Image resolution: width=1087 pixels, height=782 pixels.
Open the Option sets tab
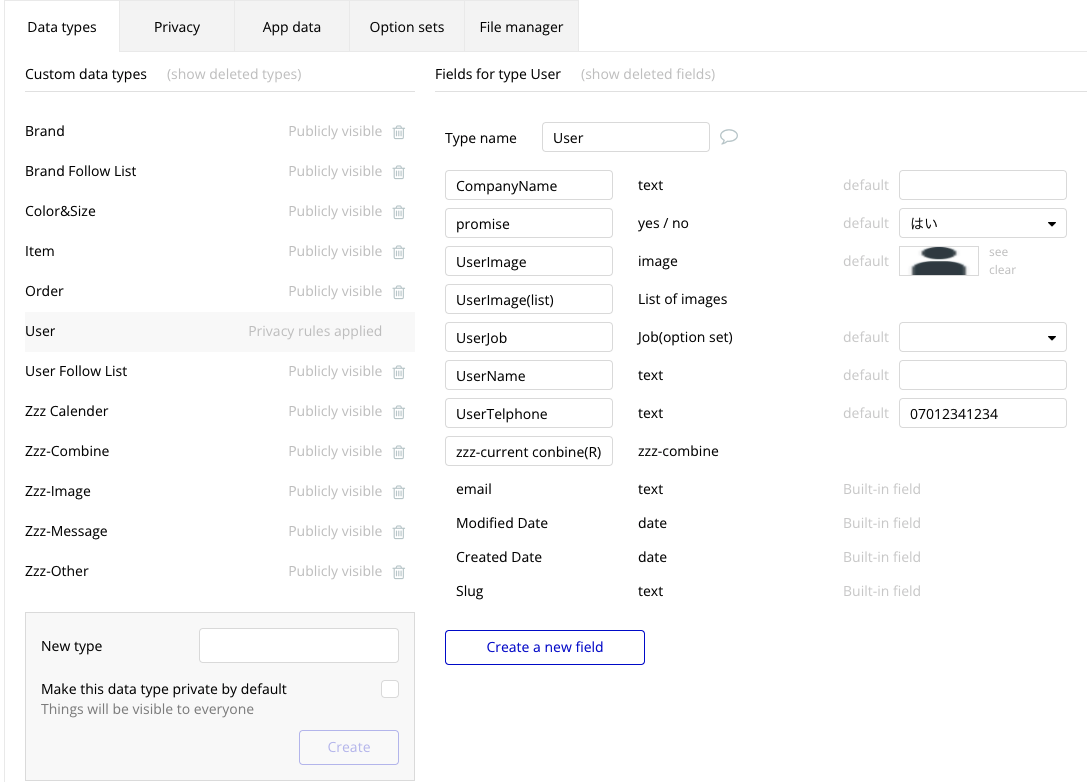407,27
